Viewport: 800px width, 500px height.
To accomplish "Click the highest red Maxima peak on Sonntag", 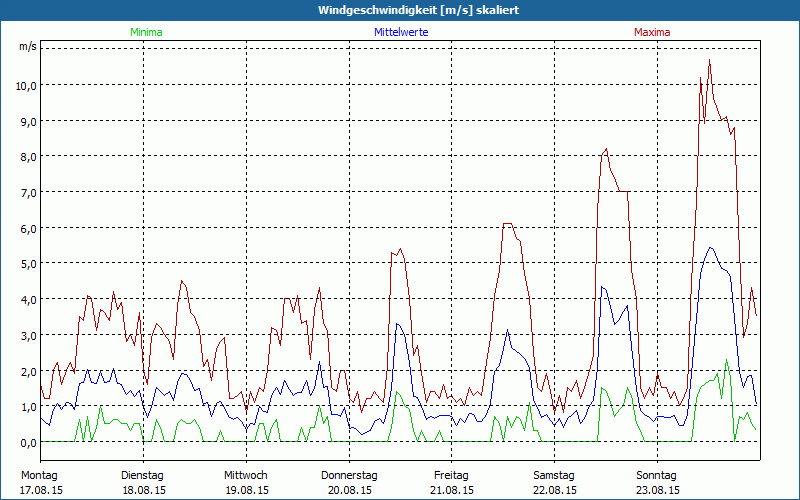I will point(710,61).
